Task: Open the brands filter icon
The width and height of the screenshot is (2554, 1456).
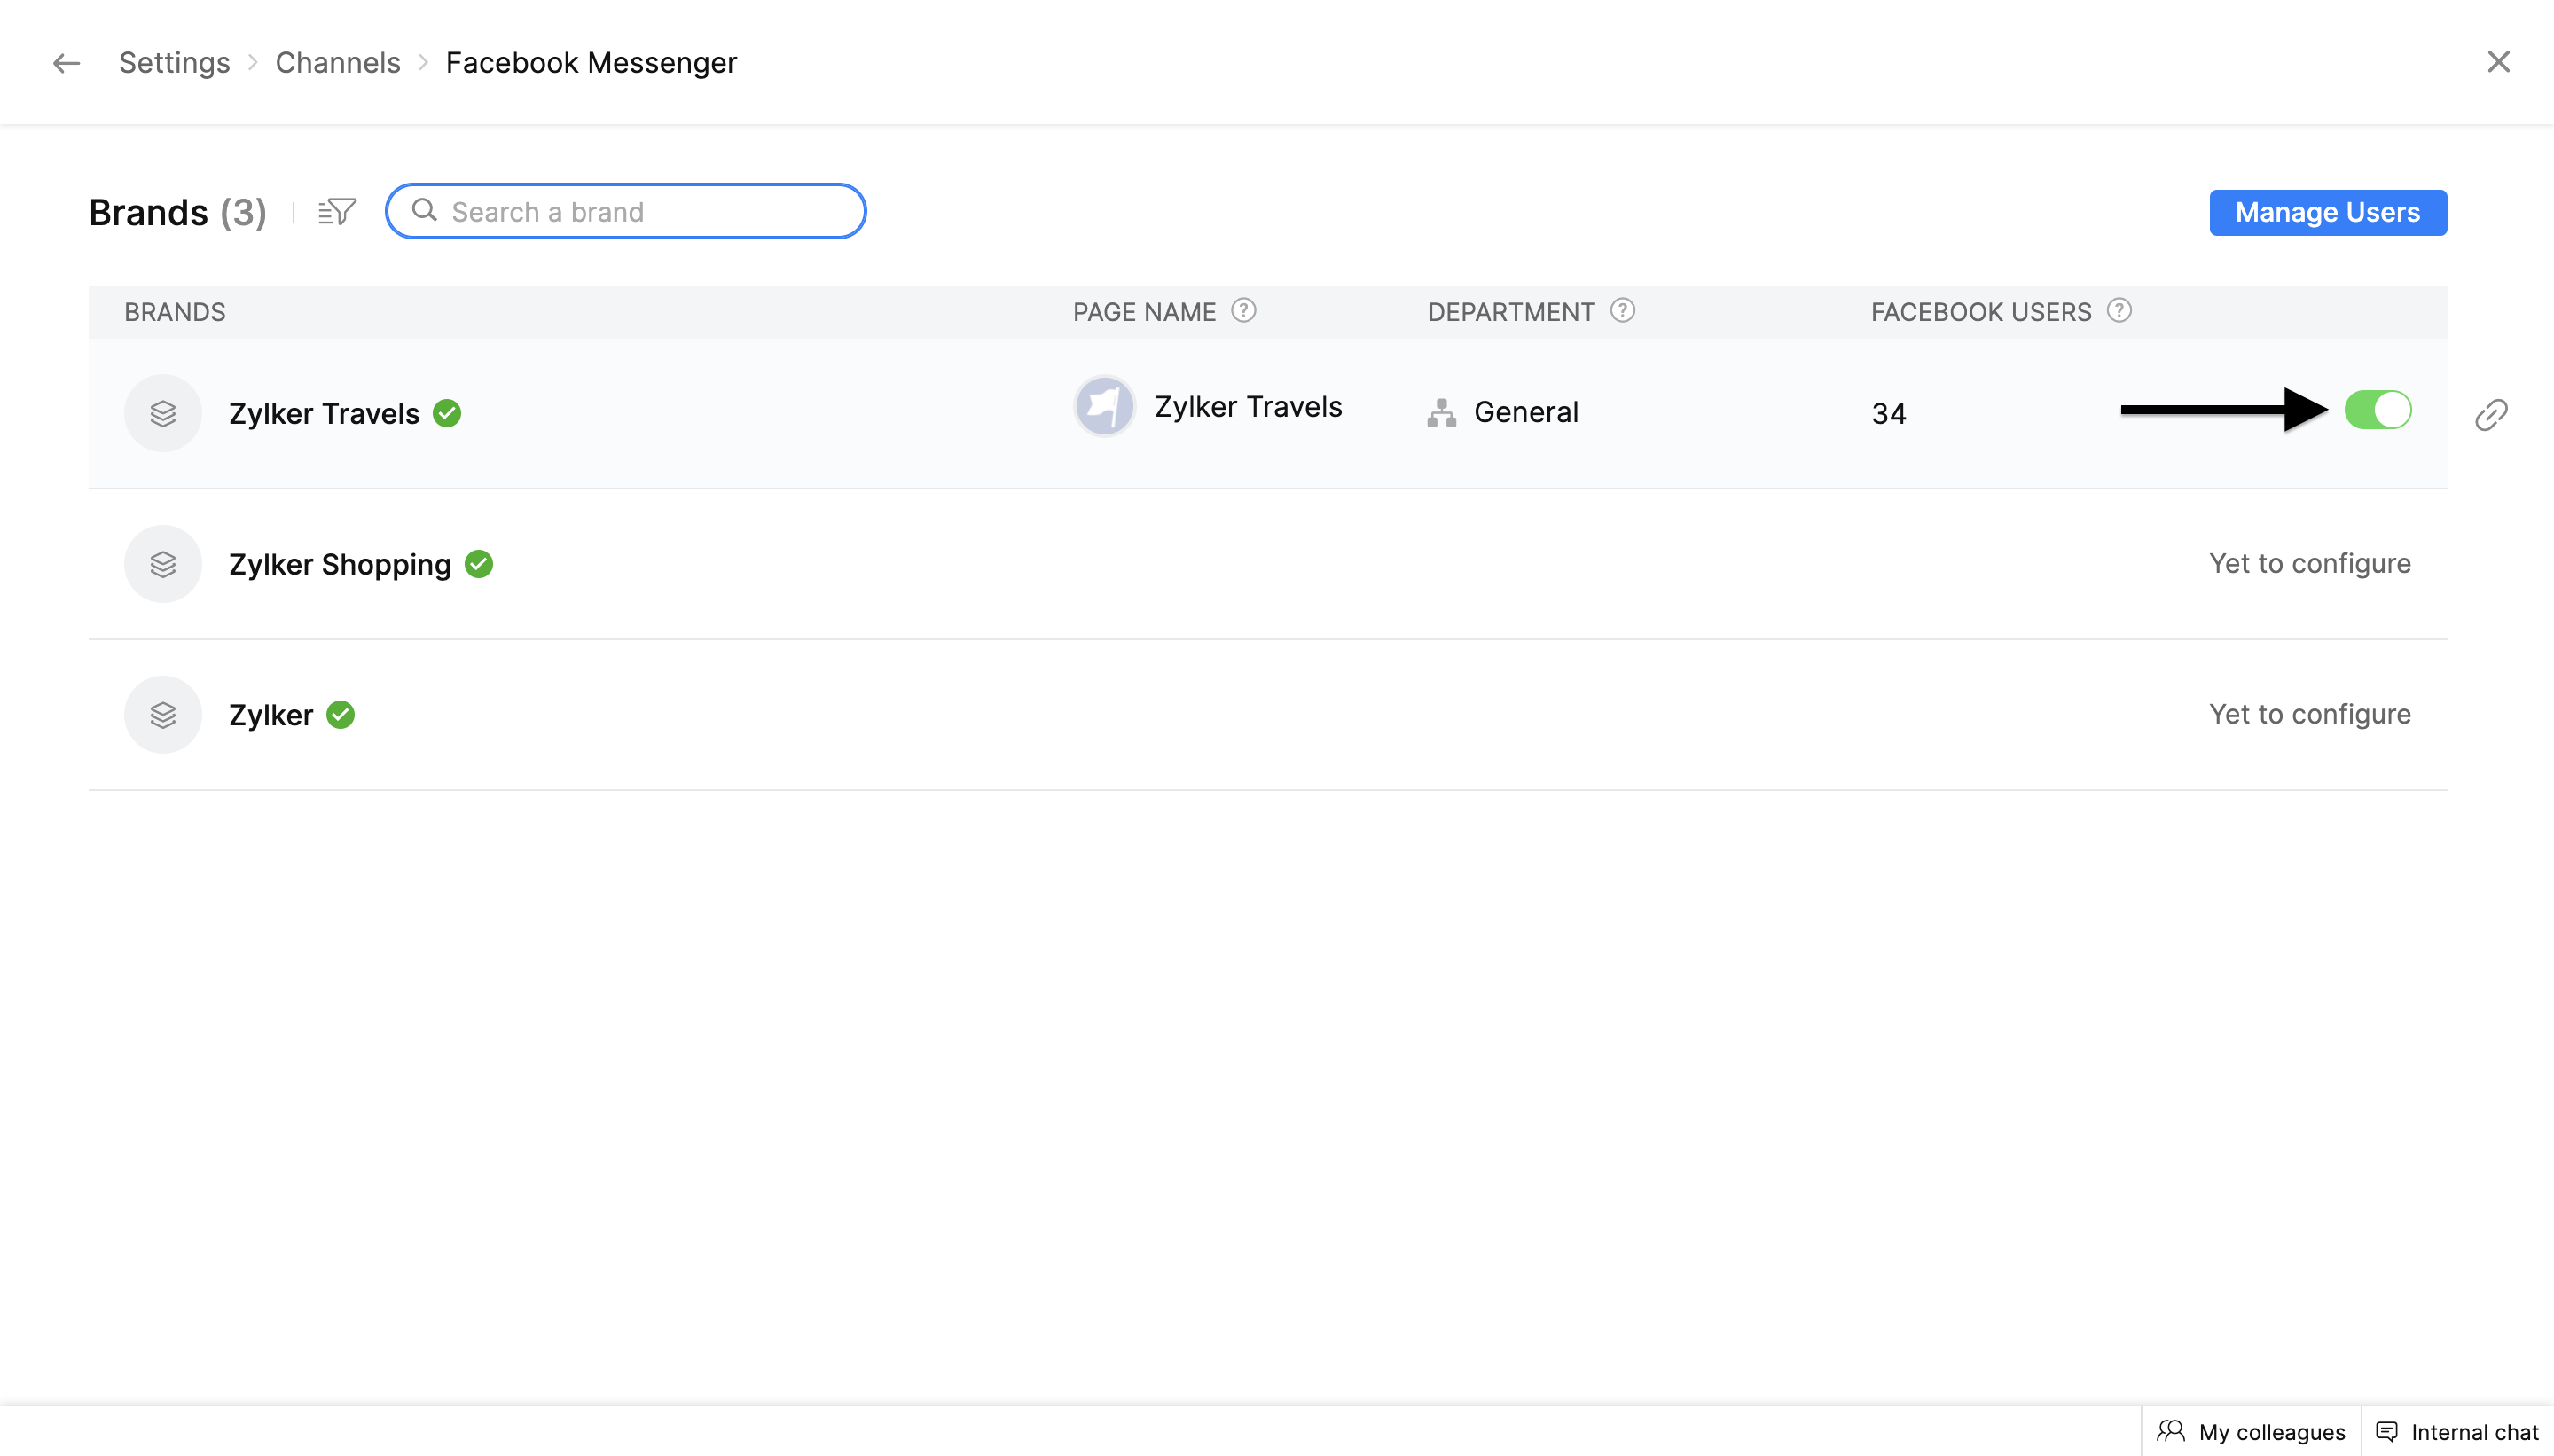Action: (x=337, y=212)
